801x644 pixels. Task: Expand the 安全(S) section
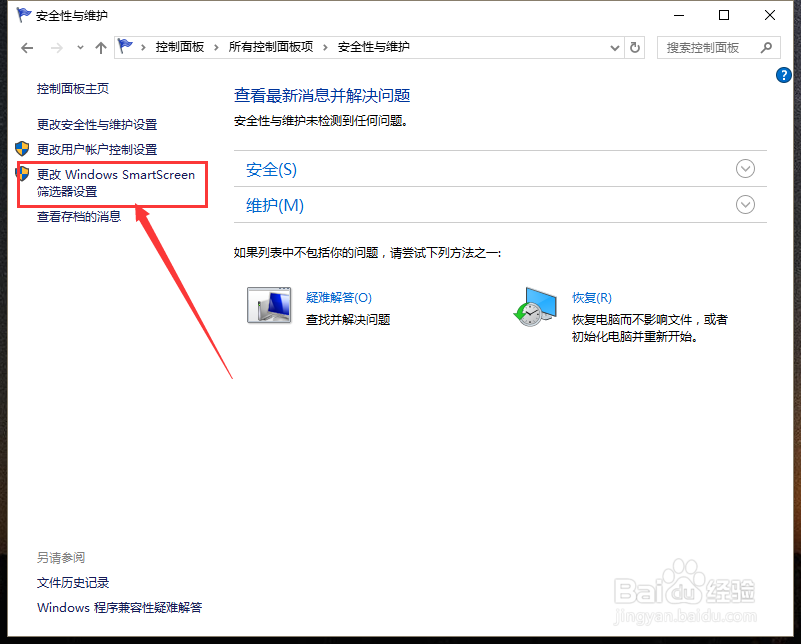click(745, 168)
